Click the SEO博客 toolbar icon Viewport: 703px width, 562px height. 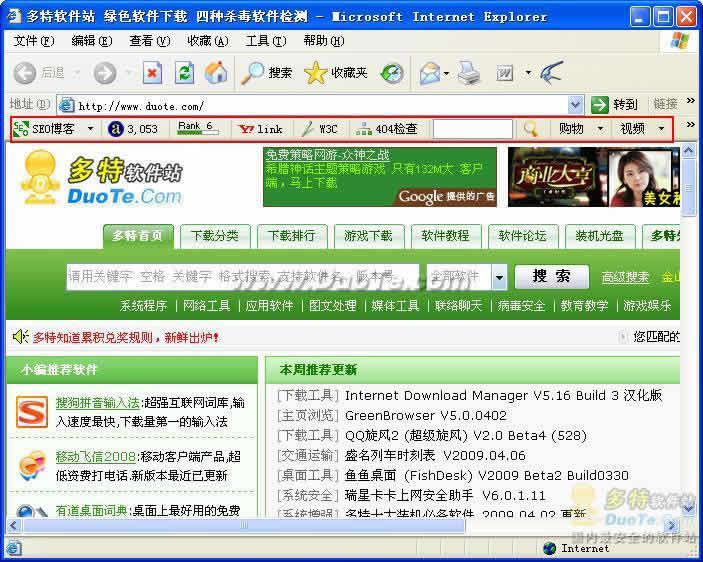[x=21, y=129]
